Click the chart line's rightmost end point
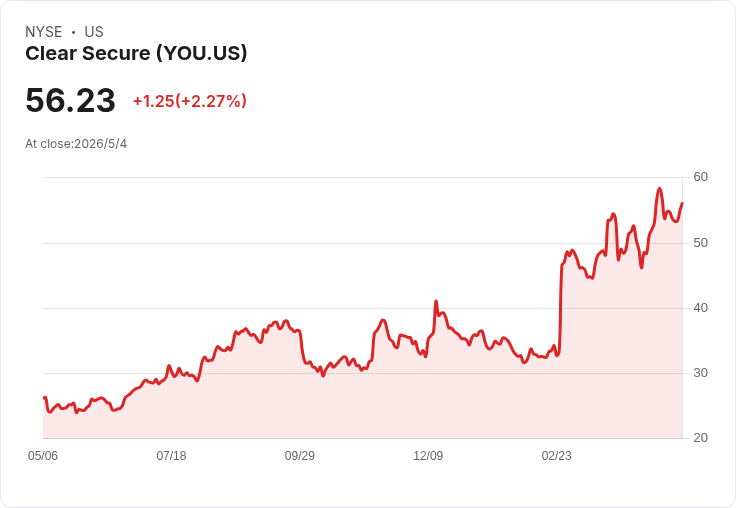 (x=682, y=203)
